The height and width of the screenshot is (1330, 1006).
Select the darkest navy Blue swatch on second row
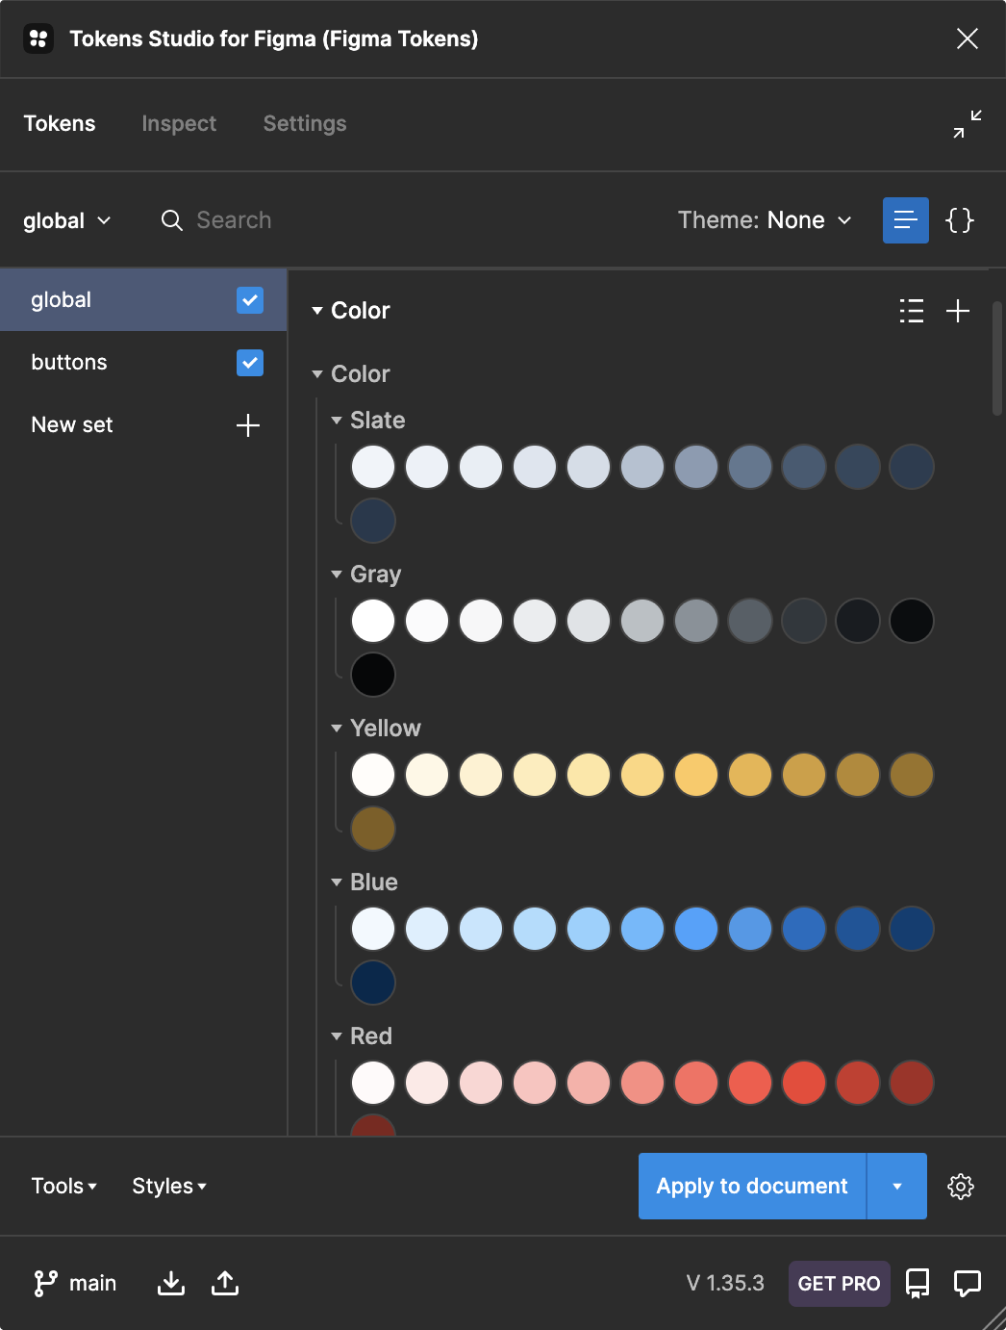coord(373,983)
